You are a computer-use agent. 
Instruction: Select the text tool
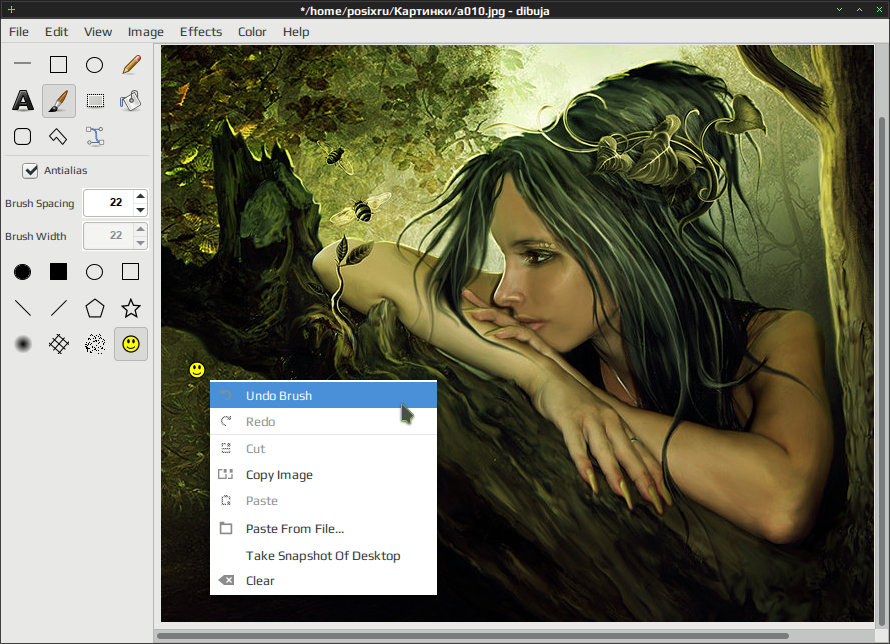pos(23,100)
